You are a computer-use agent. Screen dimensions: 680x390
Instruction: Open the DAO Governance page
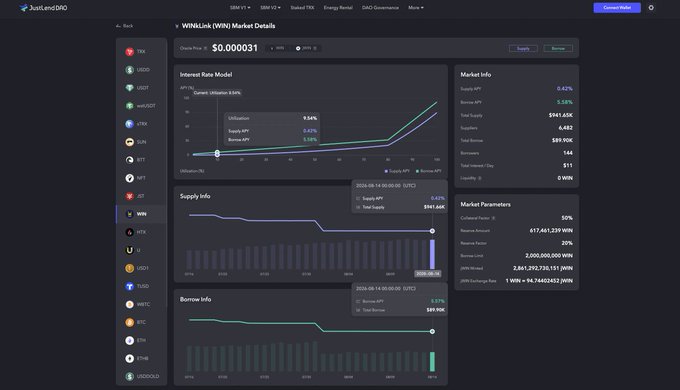point(380,8)
